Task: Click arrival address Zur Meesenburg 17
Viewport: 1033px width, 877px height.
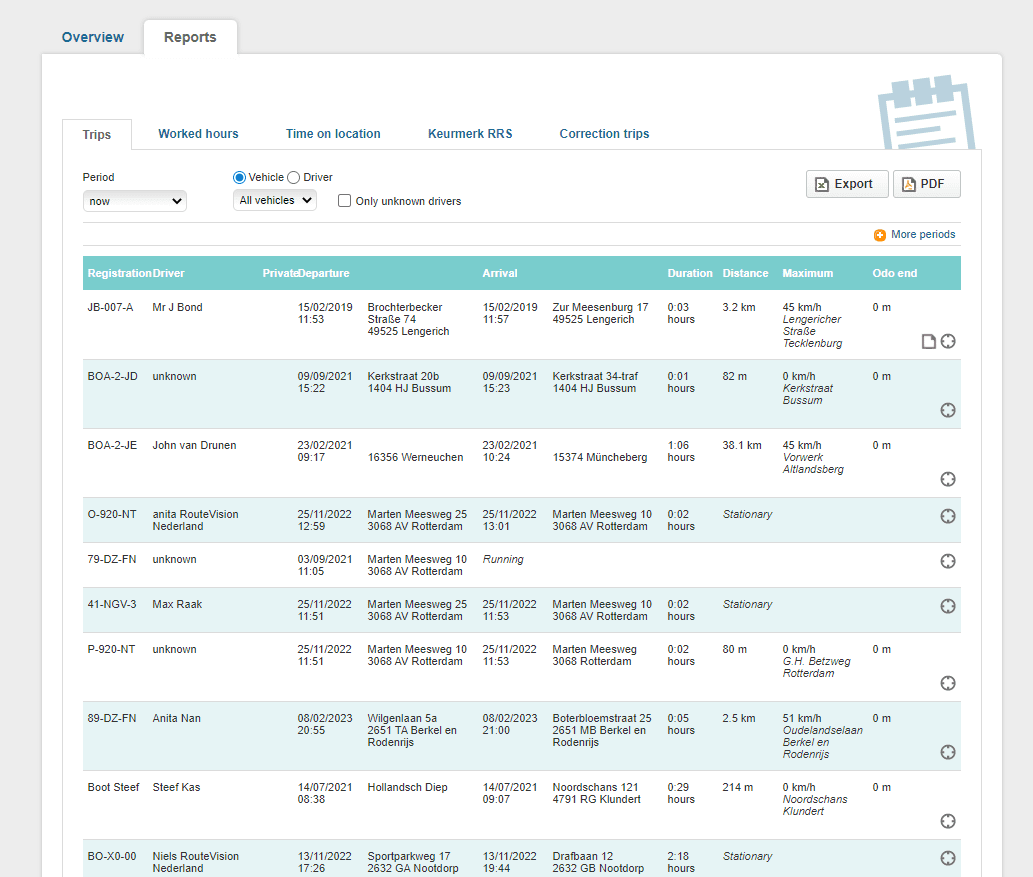Action: 600,308
